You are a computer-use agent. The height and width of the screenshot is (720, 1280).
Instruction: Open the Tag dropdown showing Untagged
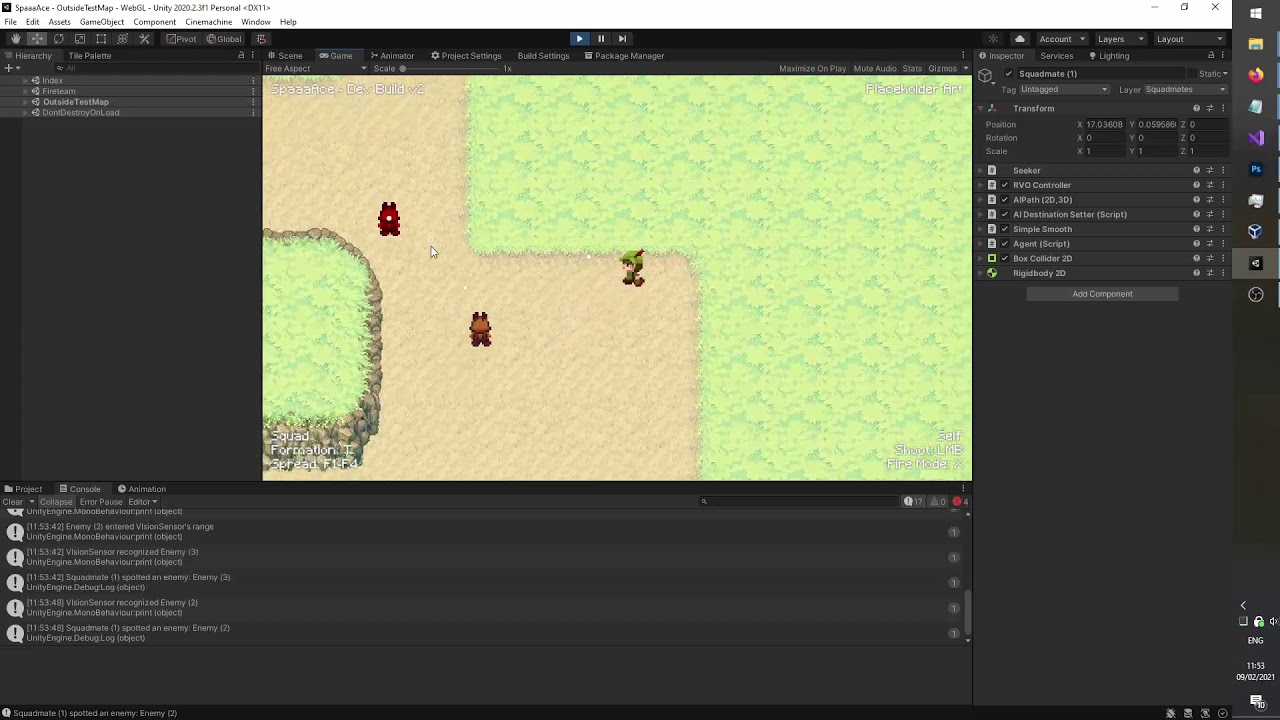pyautogui.click(x=1064, y=90)
